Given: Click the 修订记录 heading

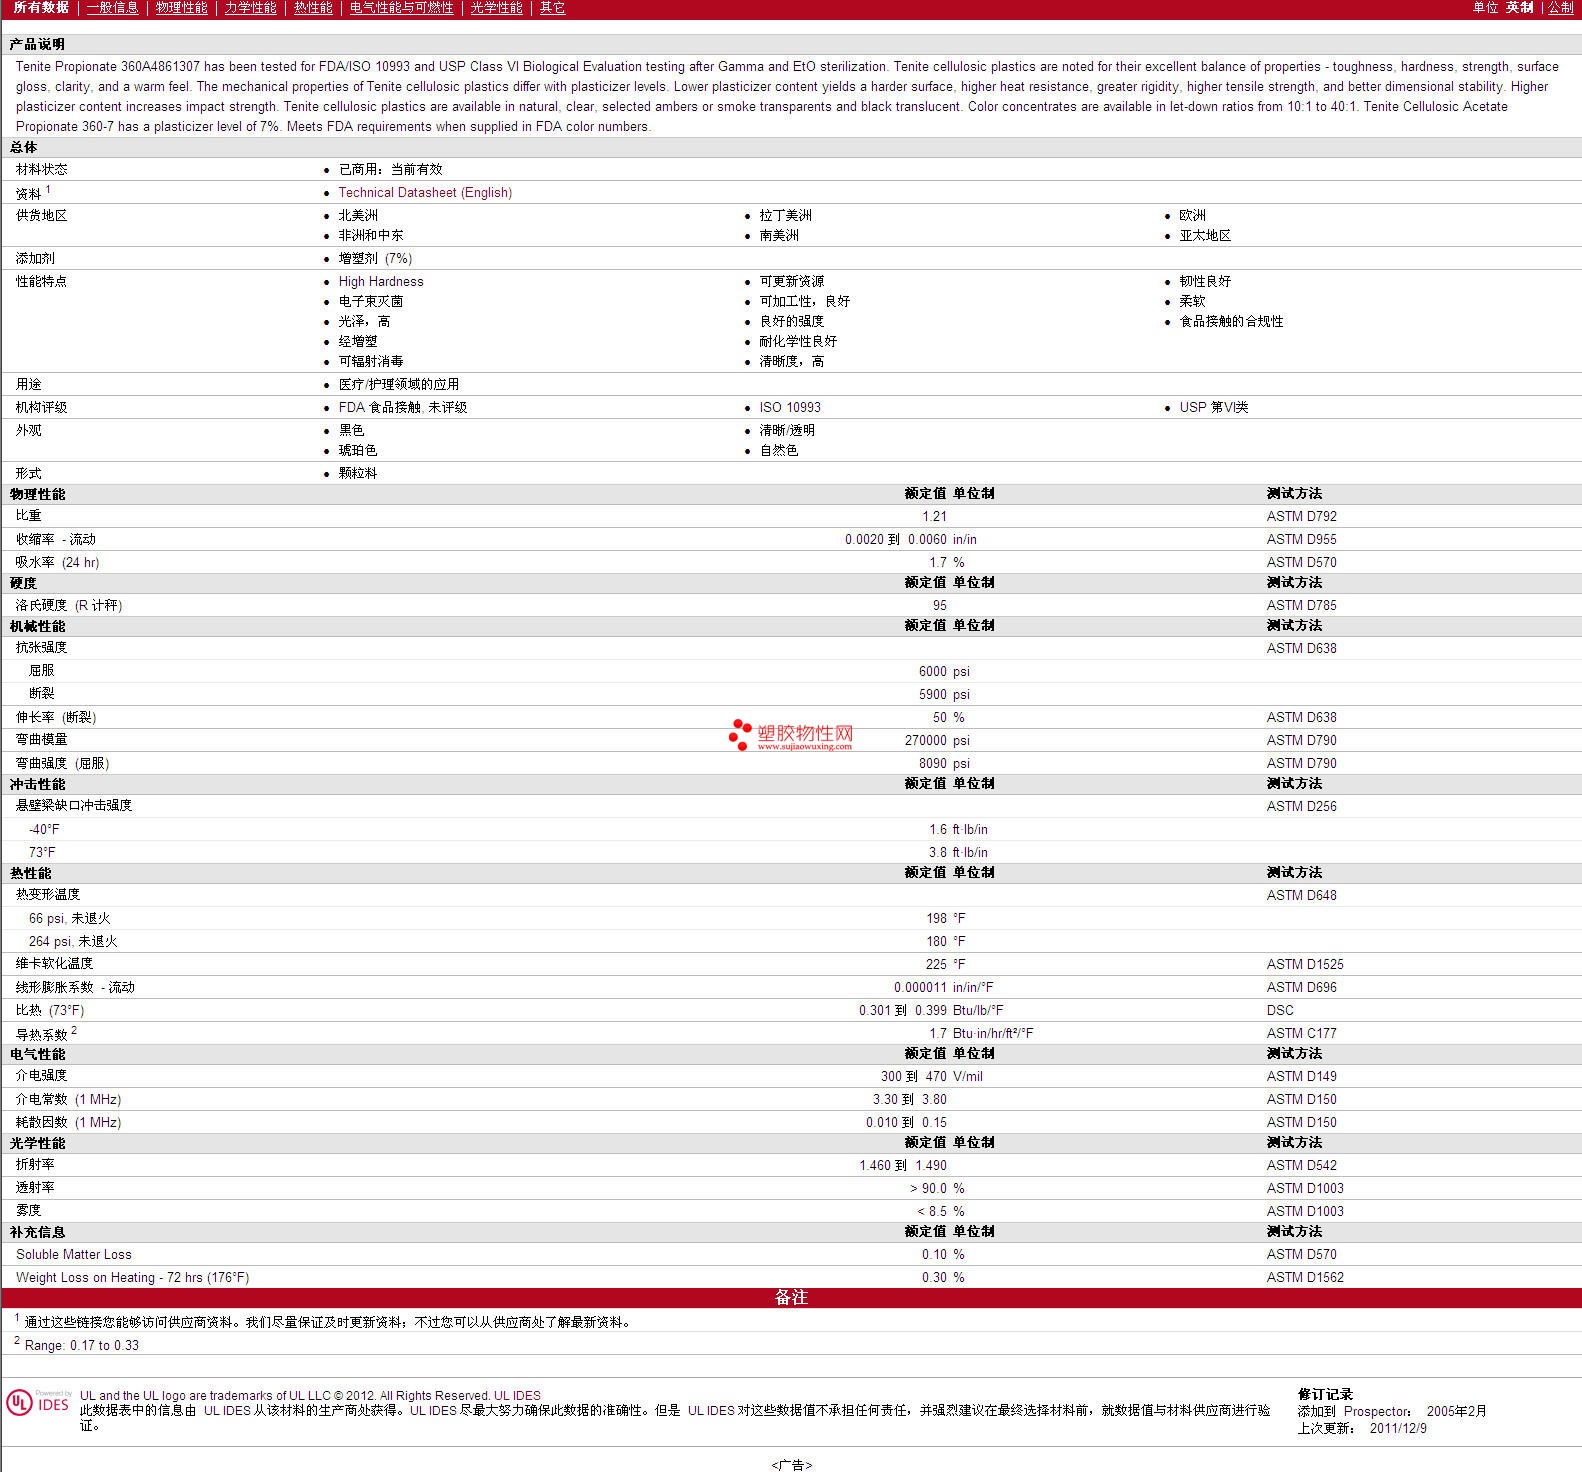Looking at the screenshot, I should (x=1325, y=1394).
